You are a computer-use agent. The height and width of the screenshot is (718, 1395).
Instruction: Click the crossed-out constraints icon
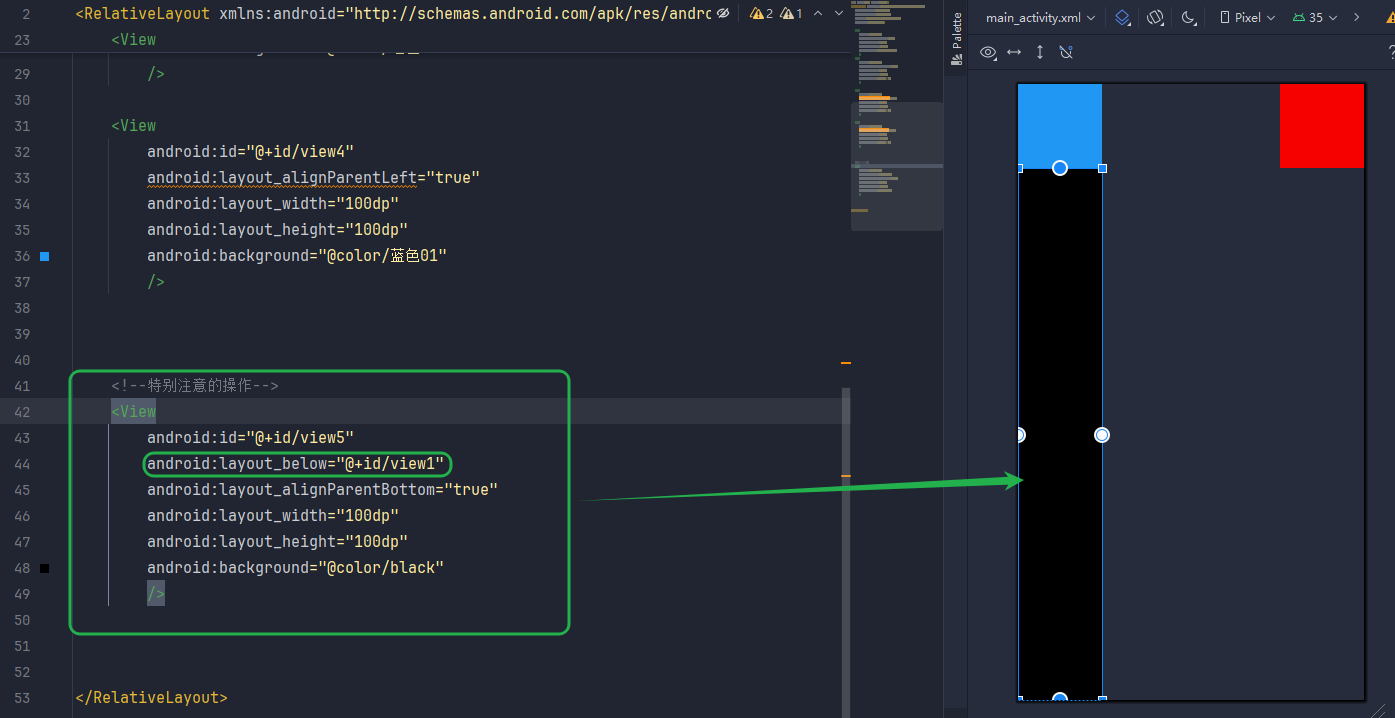coord(1066,52)
